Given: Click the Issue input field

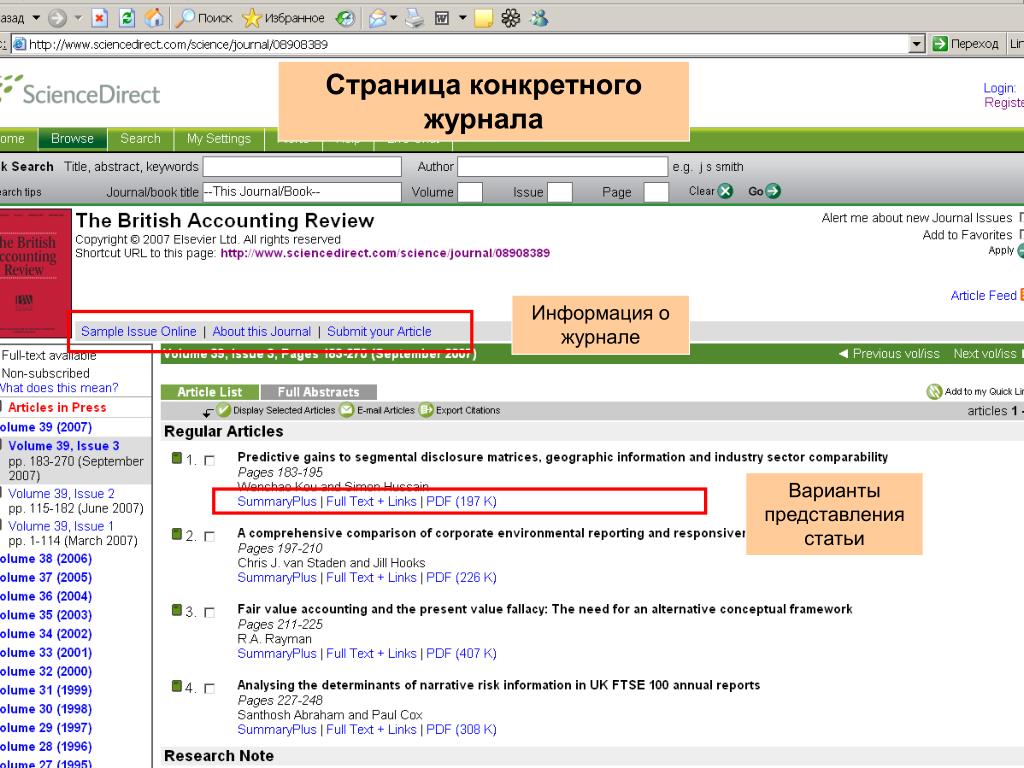Looking at the screenshot, I should click(560, 192).
